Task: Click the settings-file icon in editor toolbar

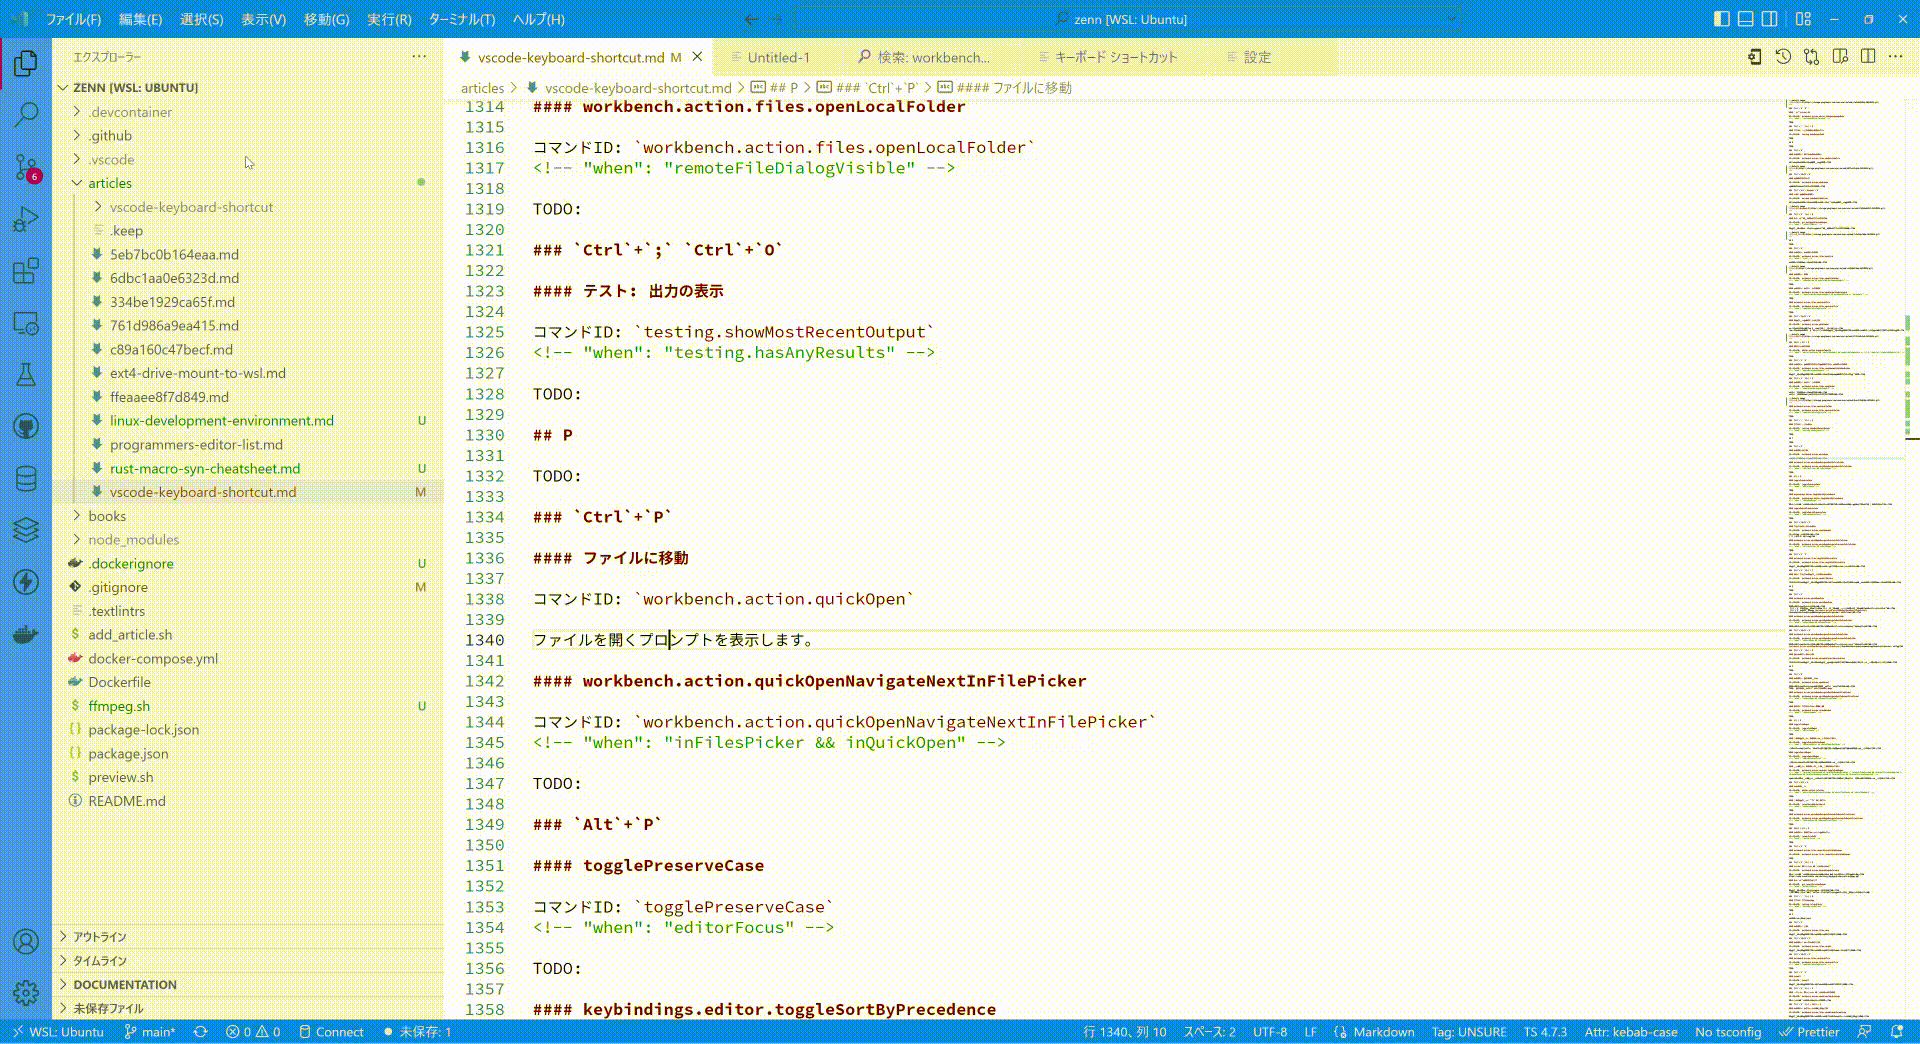Action: (x=1755, y=57)
